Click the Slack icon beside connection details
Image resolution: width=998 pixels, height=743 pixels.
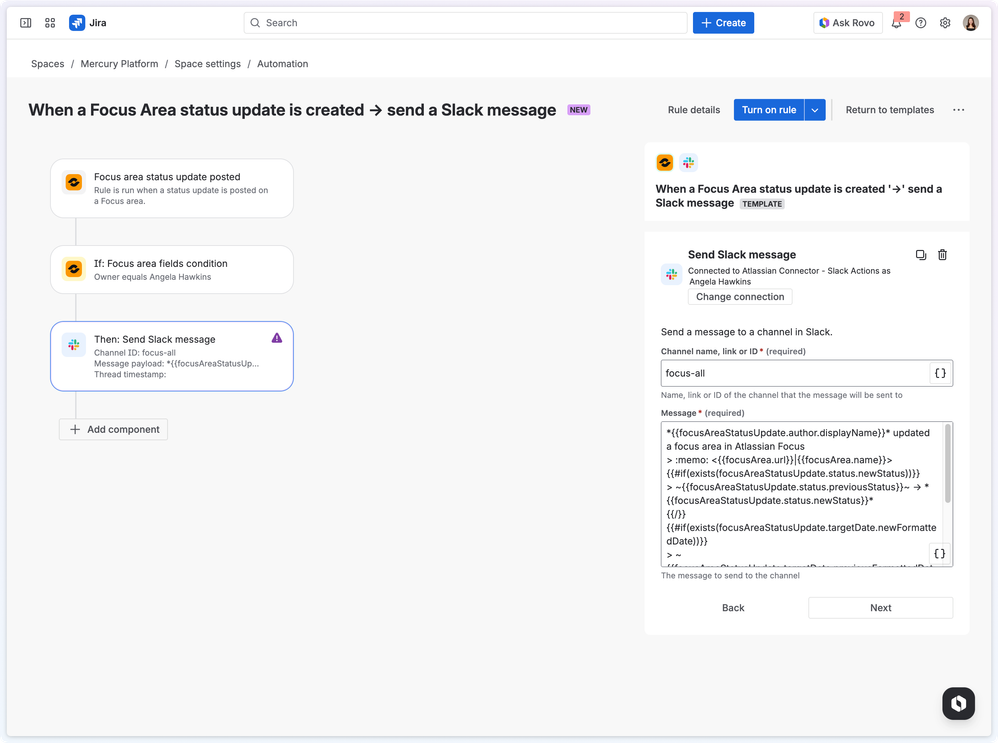671,275
